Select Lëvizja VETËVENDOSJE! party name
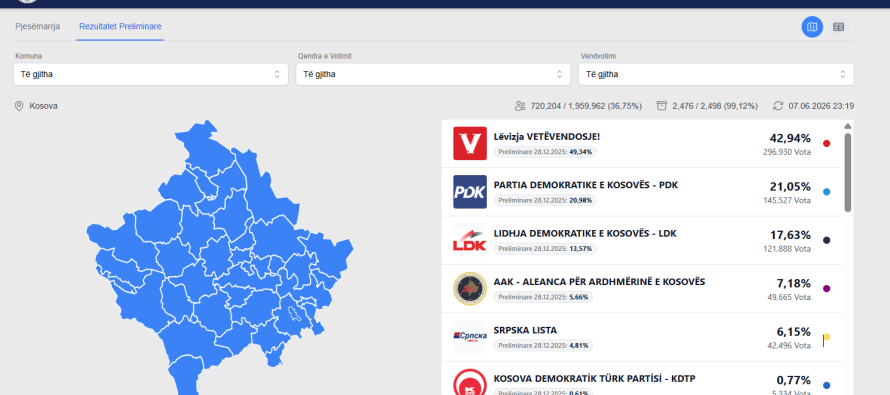Image resolution: width=890 pixels, height=395 pixels. tap(547, 137)
